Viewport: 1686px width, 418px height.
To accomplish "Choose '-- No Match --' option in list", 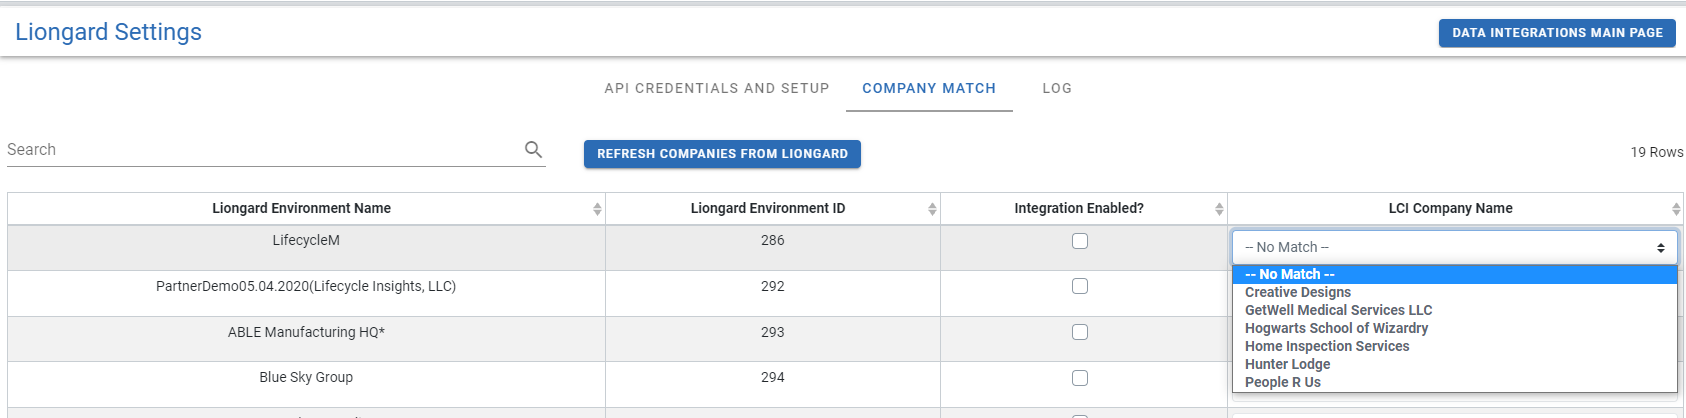I will (x=1455, y=274).
